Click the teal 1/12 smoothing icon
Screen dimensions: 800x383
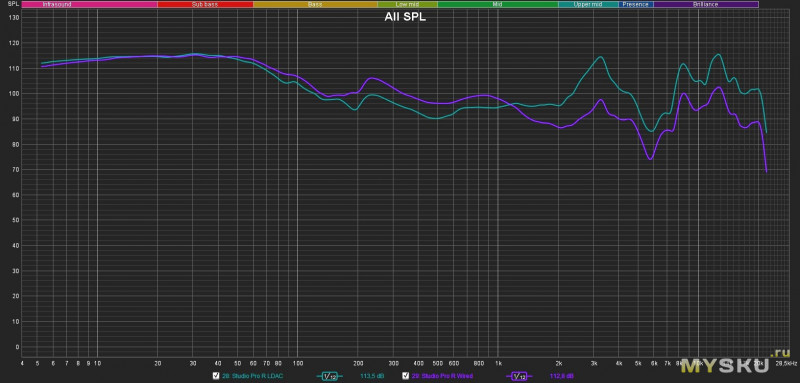coord(330,376)
